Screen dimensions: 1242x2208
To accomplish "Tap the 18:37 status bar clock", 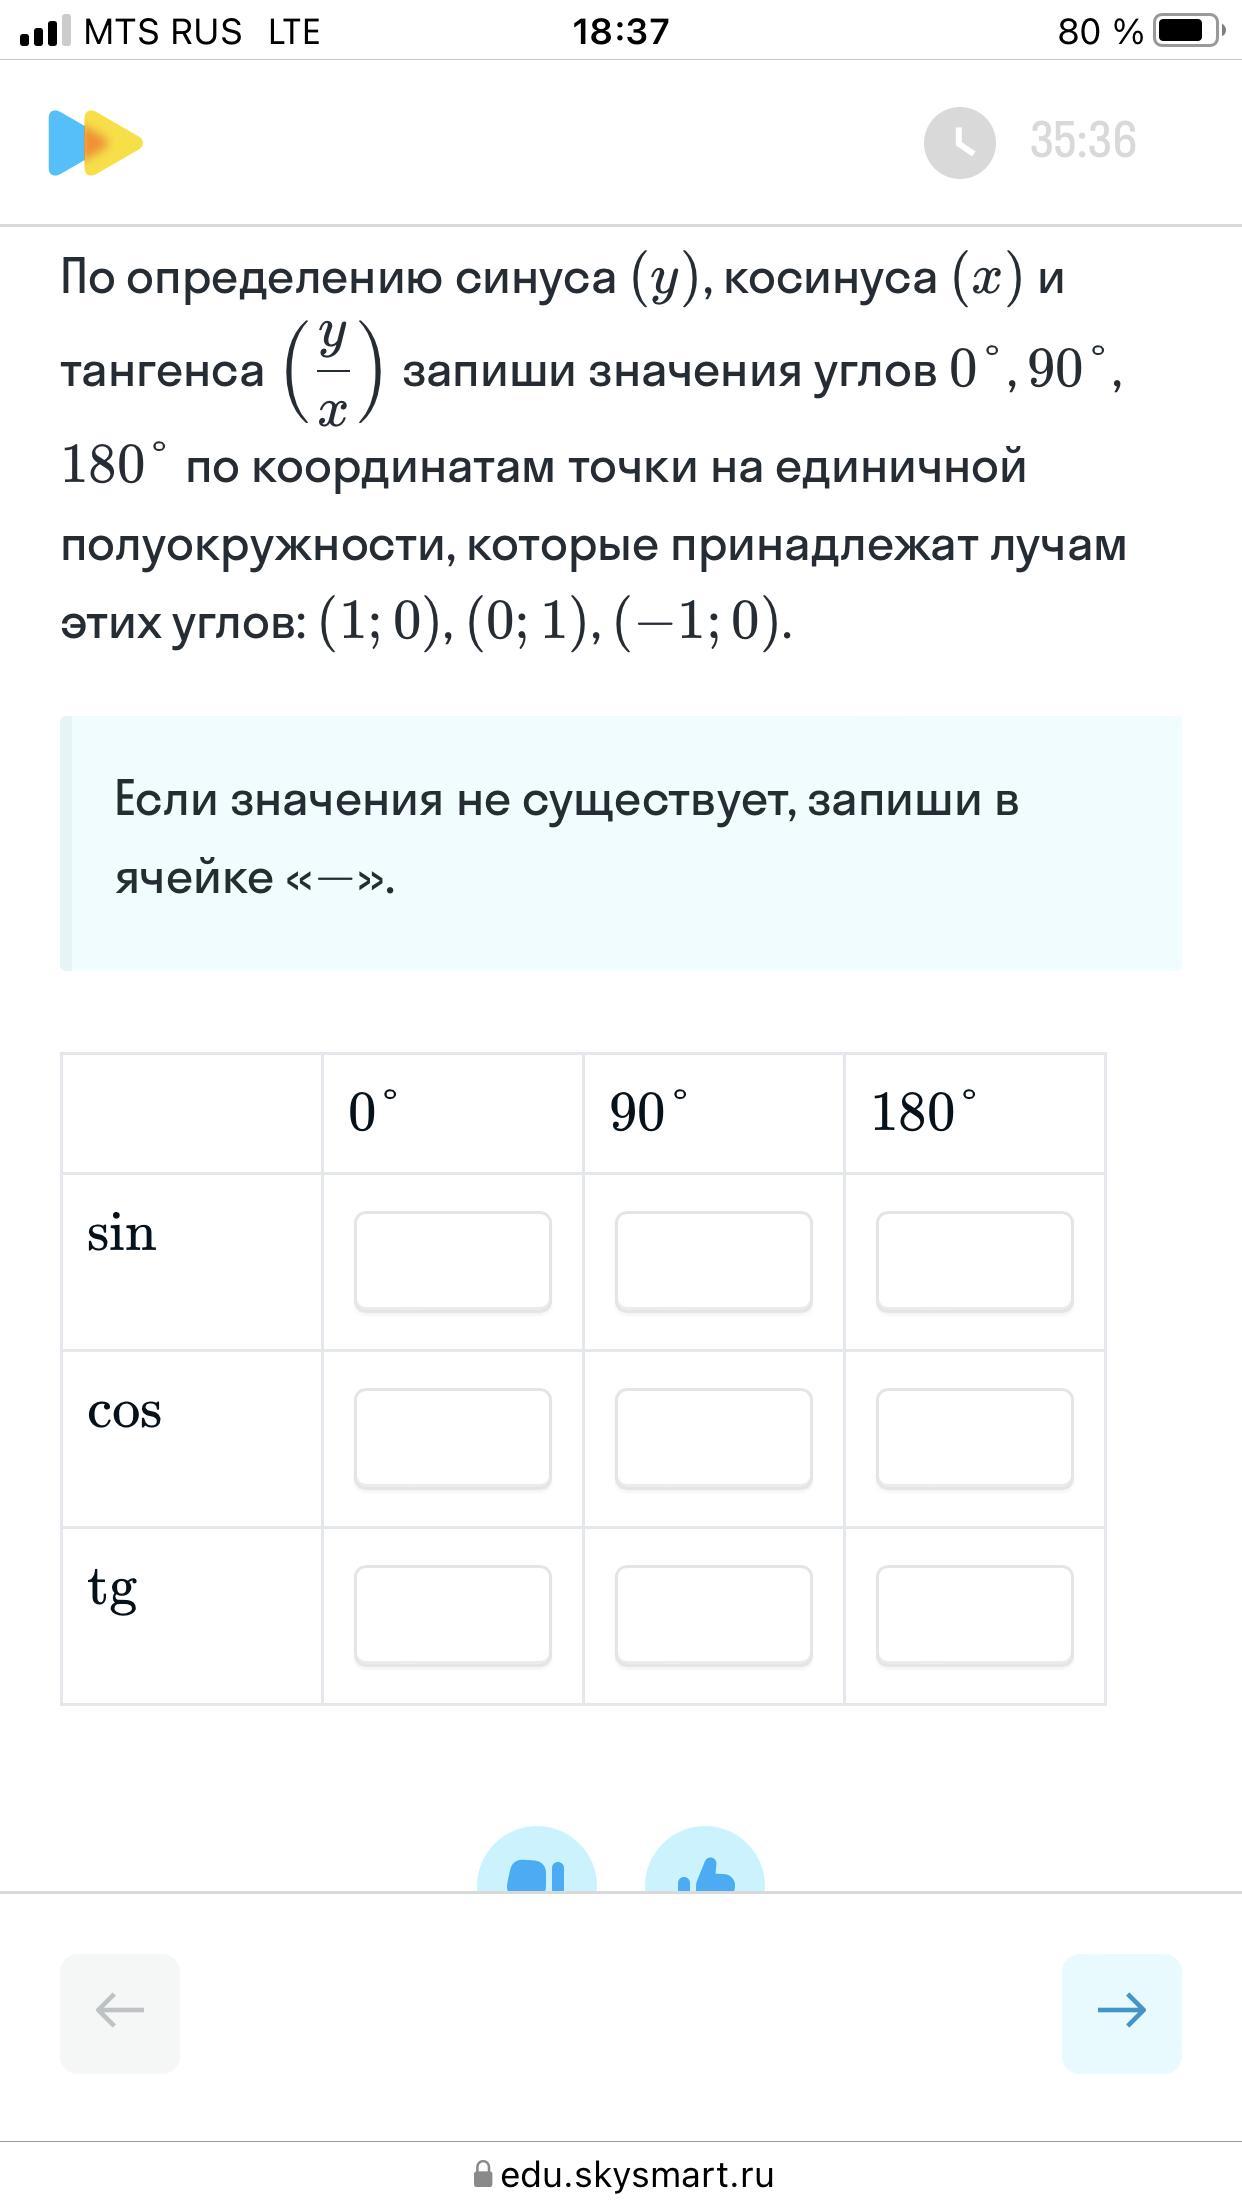I will point(621,32).
